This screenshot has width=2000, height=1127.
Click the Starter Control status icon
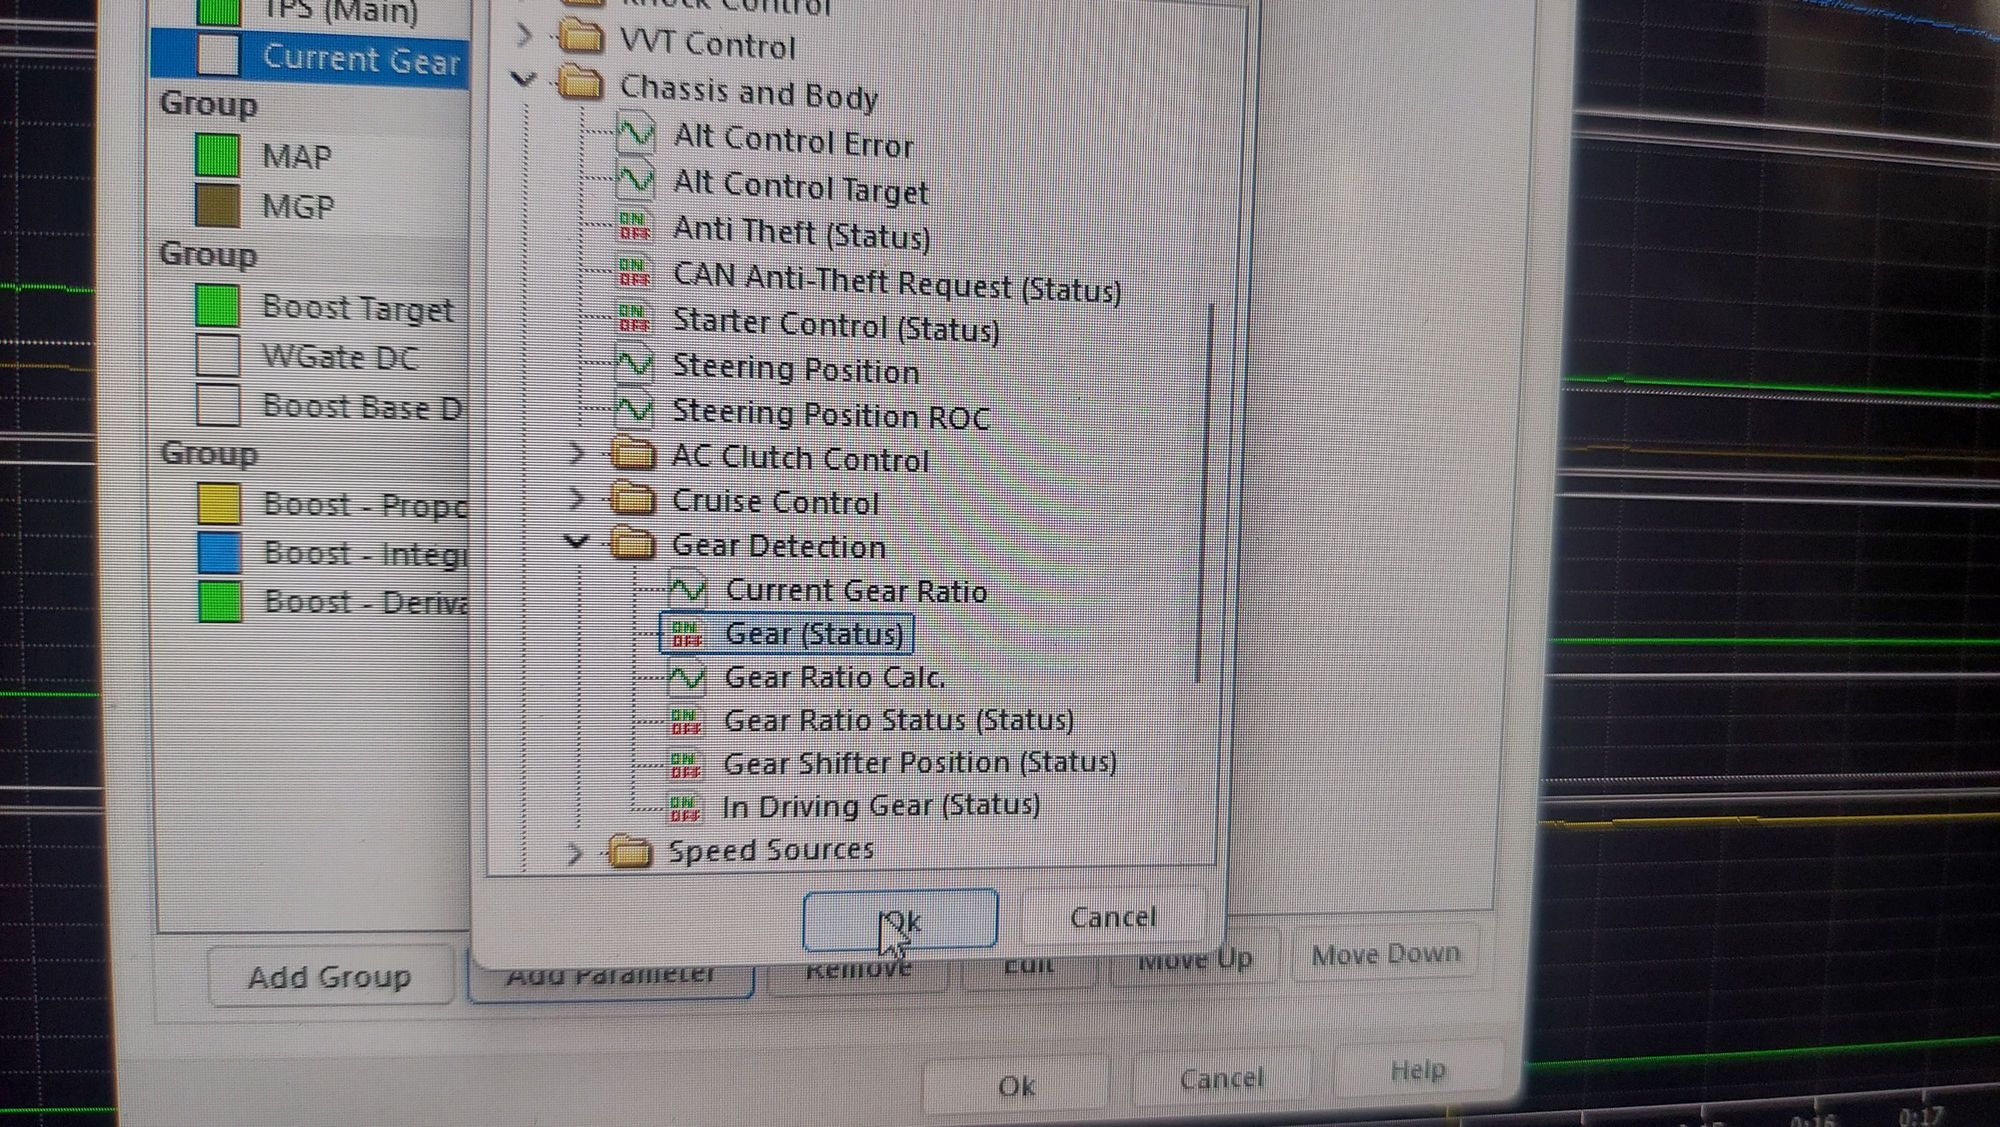pos(634,319)
